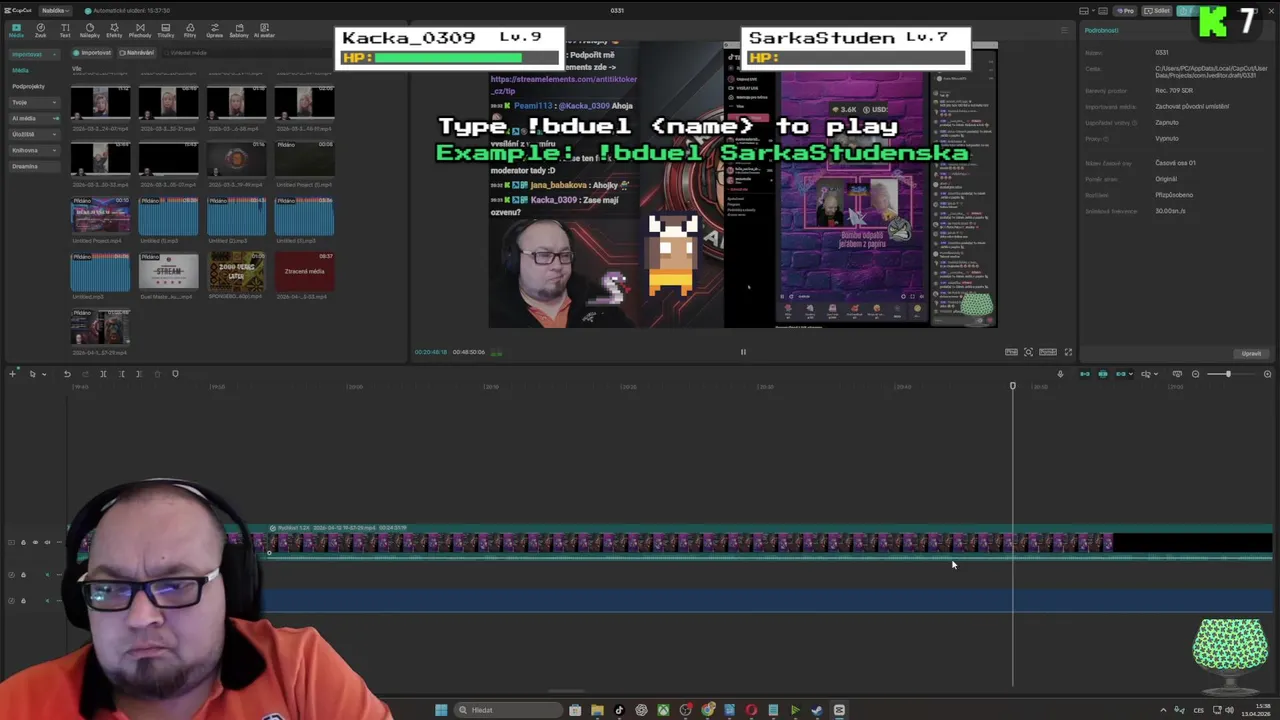This screenshot has width=1280, height=720.
Task: Open the Úprava adjustment tab
Action: [214, 30]
